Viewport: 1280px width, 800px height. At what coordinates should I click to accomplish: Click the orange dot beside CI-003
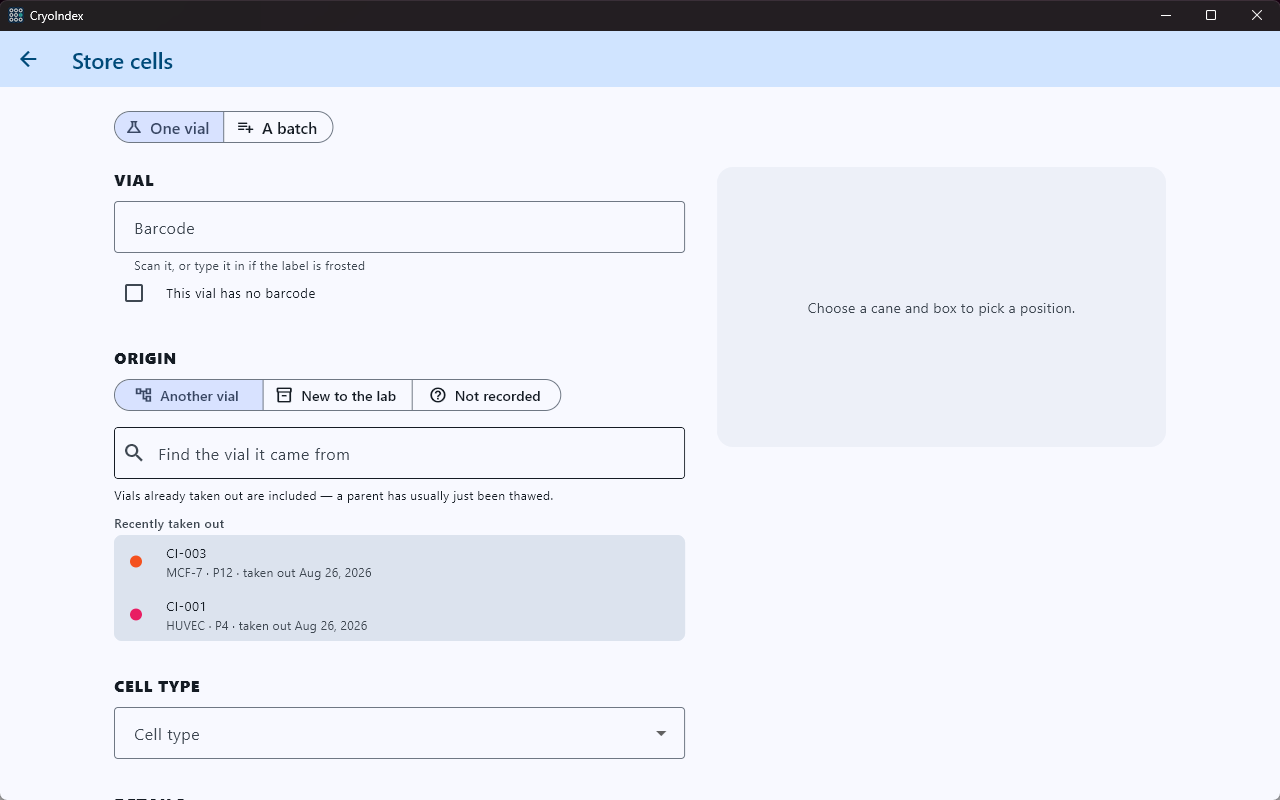point(136,562)
